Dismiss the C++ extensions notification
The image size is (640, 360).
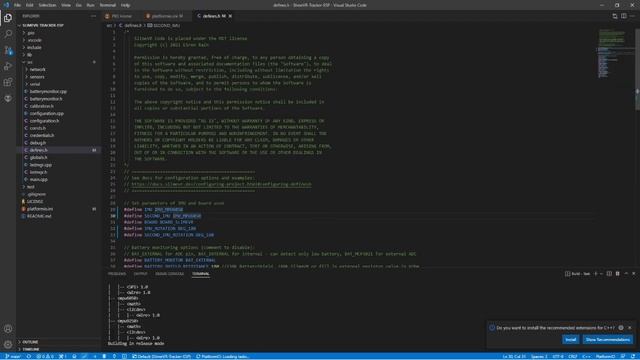629,327
